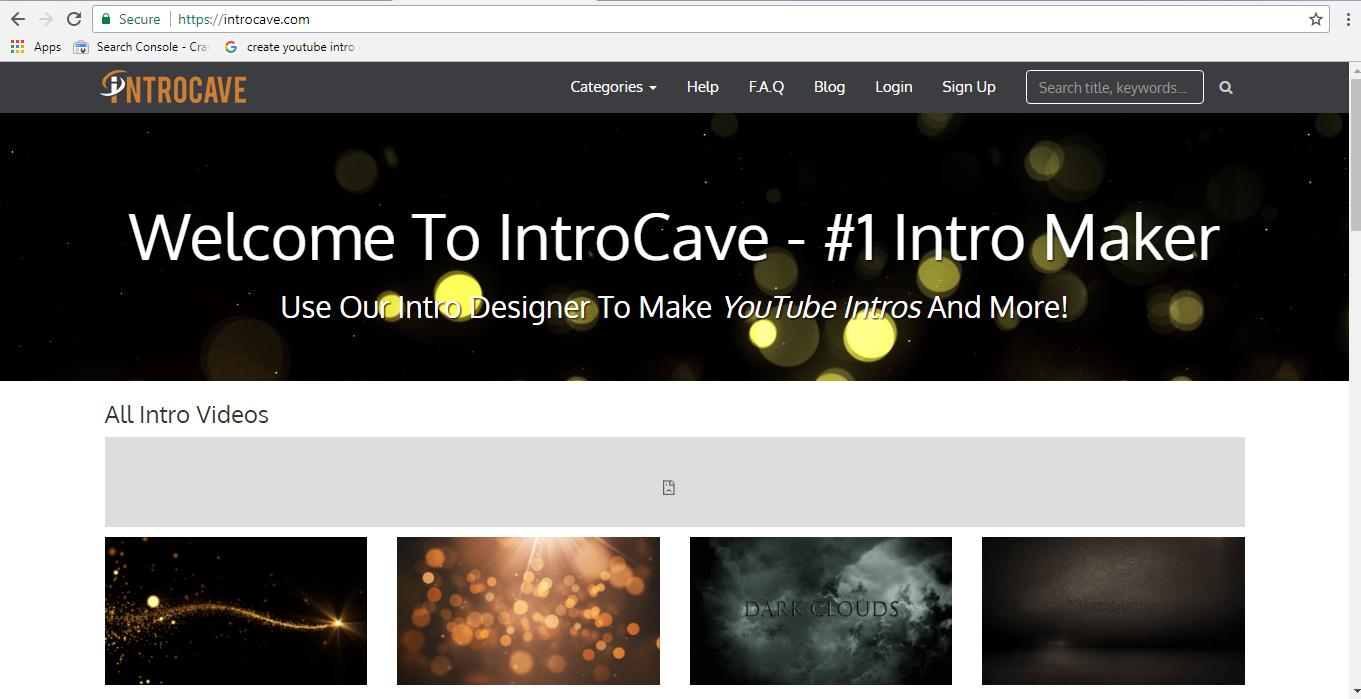Image resolution: width=1361 pixels, height=699 pixels.
Task: Focus the 'Search title, keywords' field
Action: click(1114, 87)
